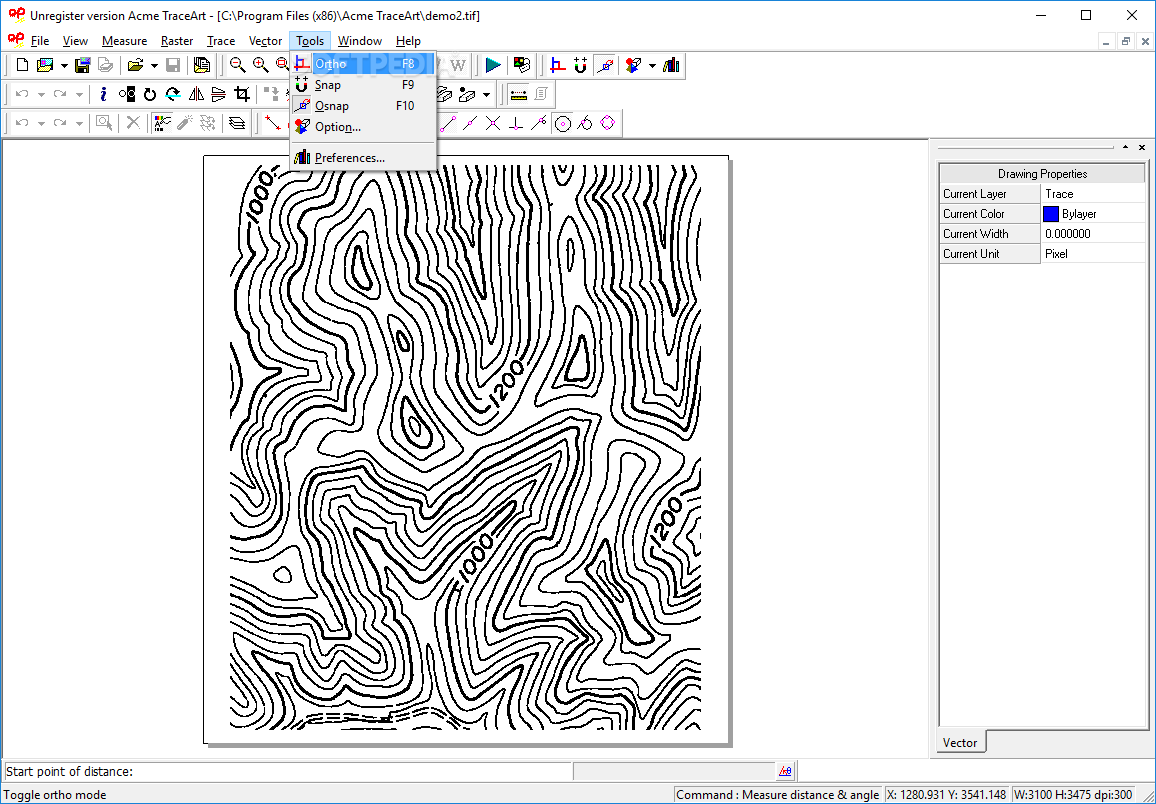Select Ortho F8 in Tools menu
This screenshot has height=804, width=1156.
[363, 64]
